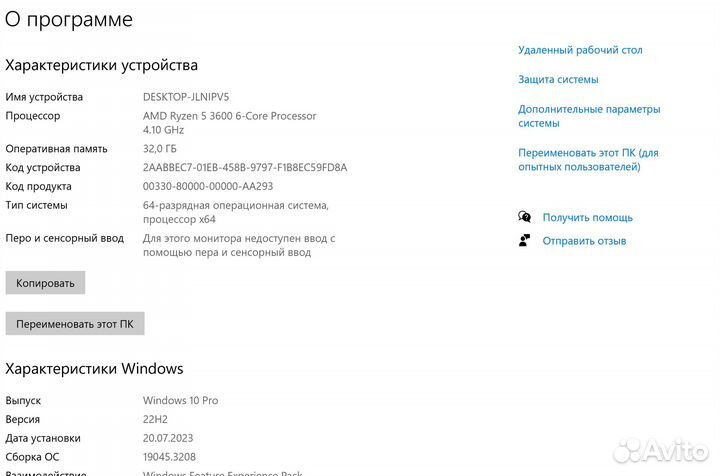This screenshot has height=476, width=720.
Task: Click the Характеристики устройства heading
Action: pos(101,65)
